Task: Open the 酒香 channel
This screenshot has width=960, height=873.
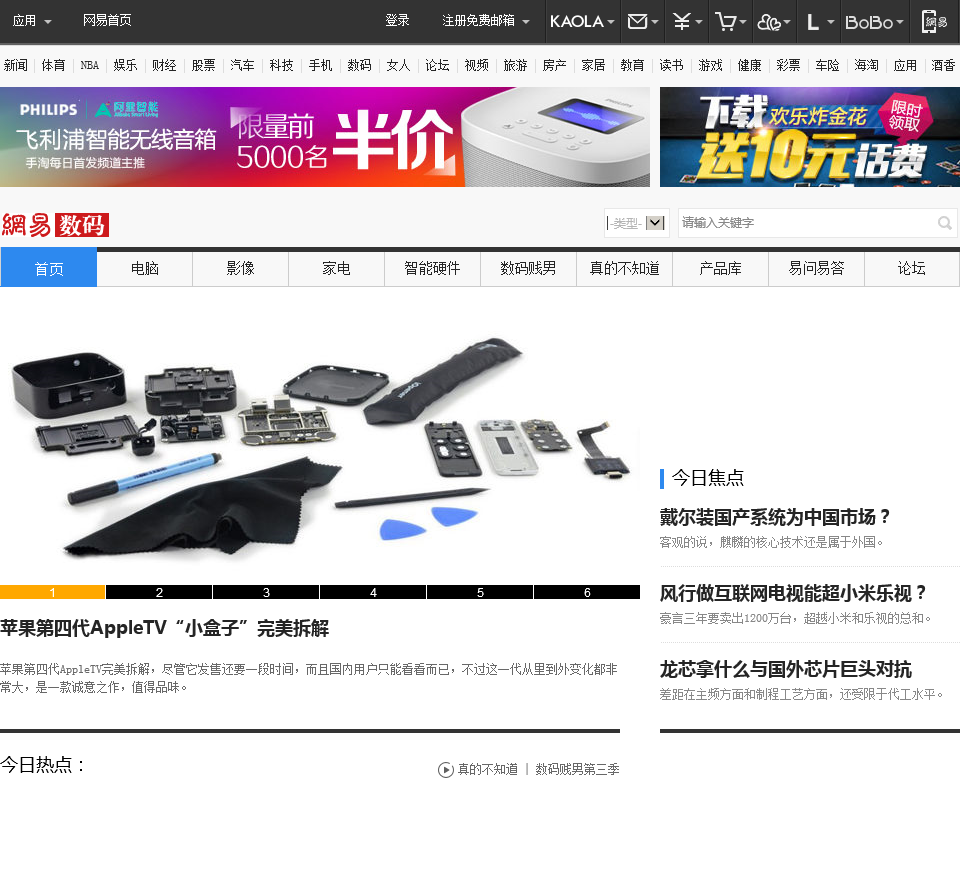Action: click(x=943, y=65)
